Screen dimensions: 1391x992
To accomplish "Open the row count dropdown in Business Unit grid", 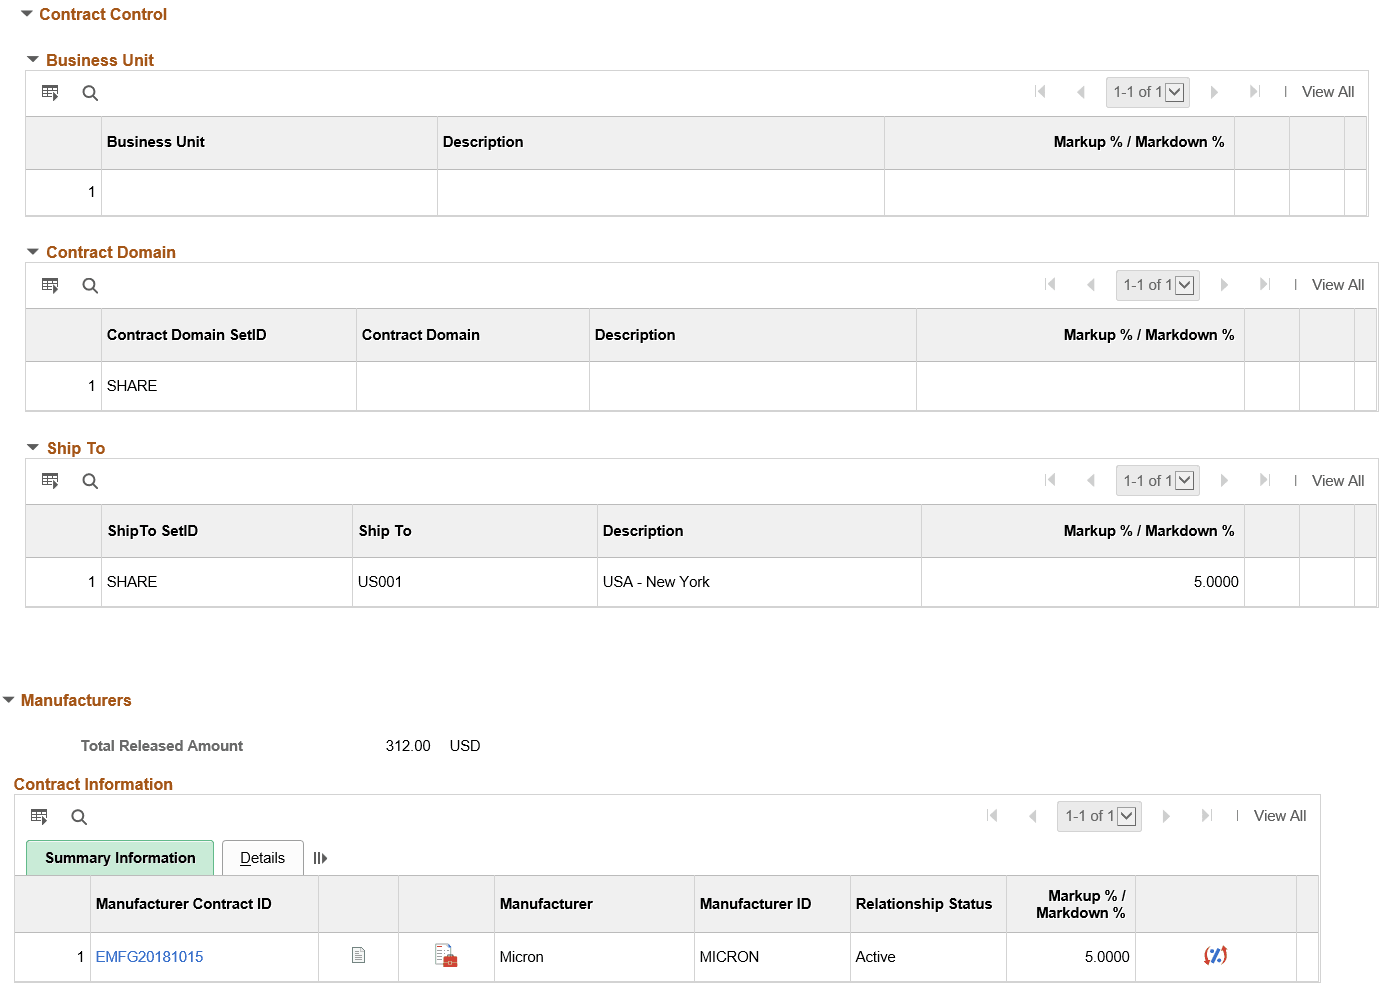I will [1176, 92].
